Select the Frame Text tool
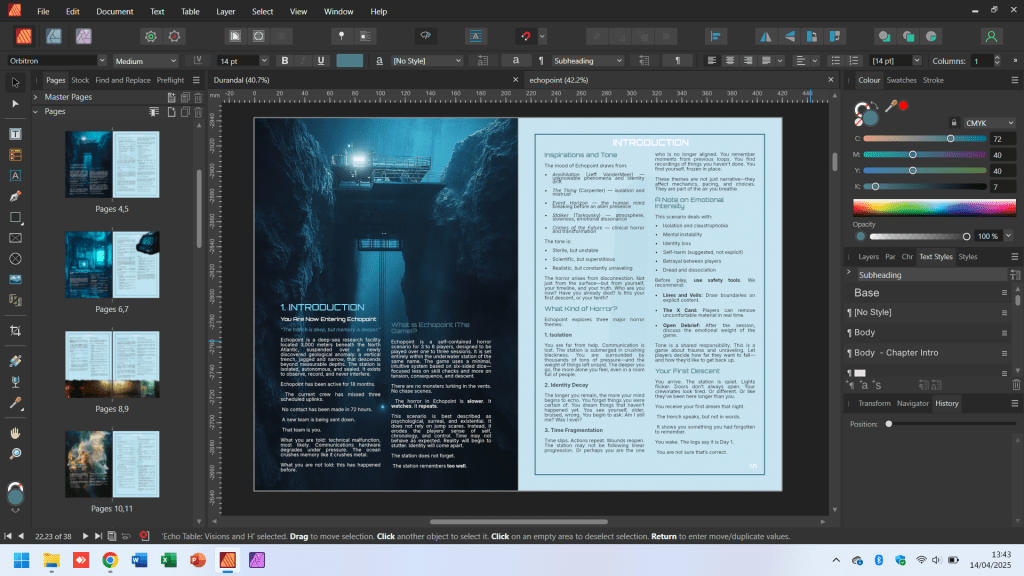This screenshot has height=576, width=1024. click(x=15, y=133)
